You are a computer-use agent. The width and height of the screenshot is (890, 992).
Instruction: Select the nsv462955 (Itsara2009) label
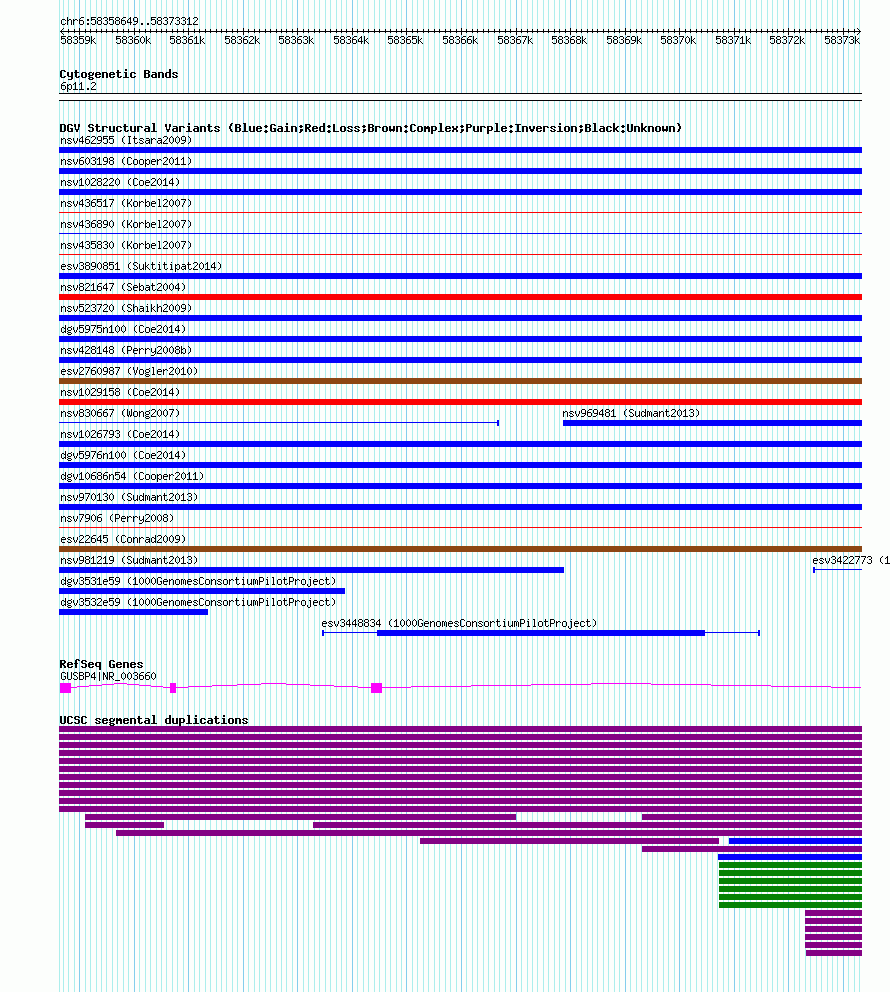tap(126, 140)
